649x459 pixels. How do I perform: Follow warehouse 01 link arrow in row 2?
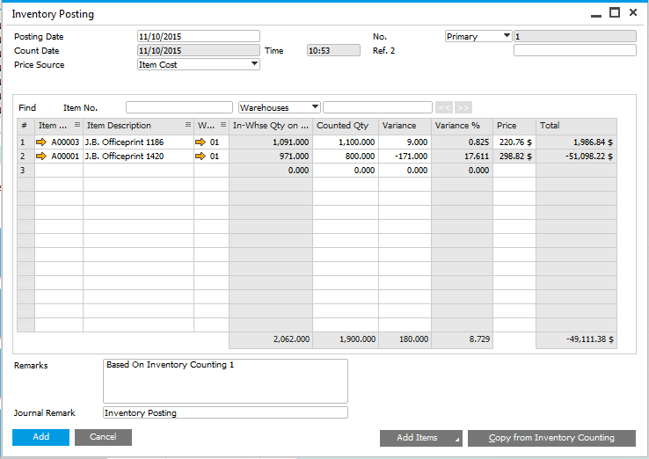pyautogui.click(x=200, y=156)
